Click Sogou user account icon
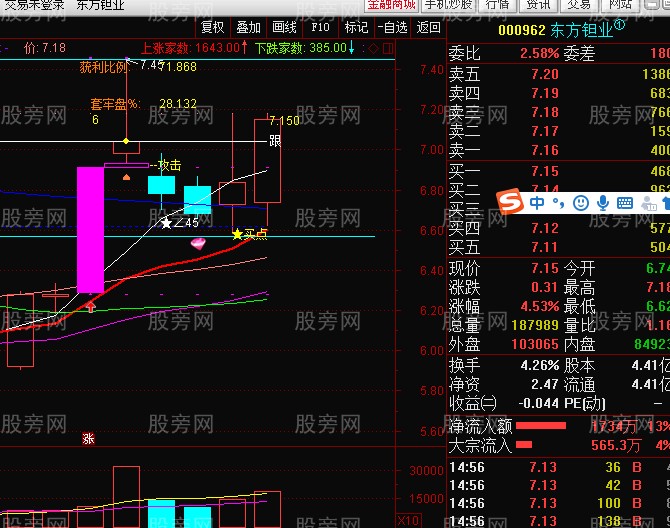This screenshot has height=528, width=670. [649, 203]
